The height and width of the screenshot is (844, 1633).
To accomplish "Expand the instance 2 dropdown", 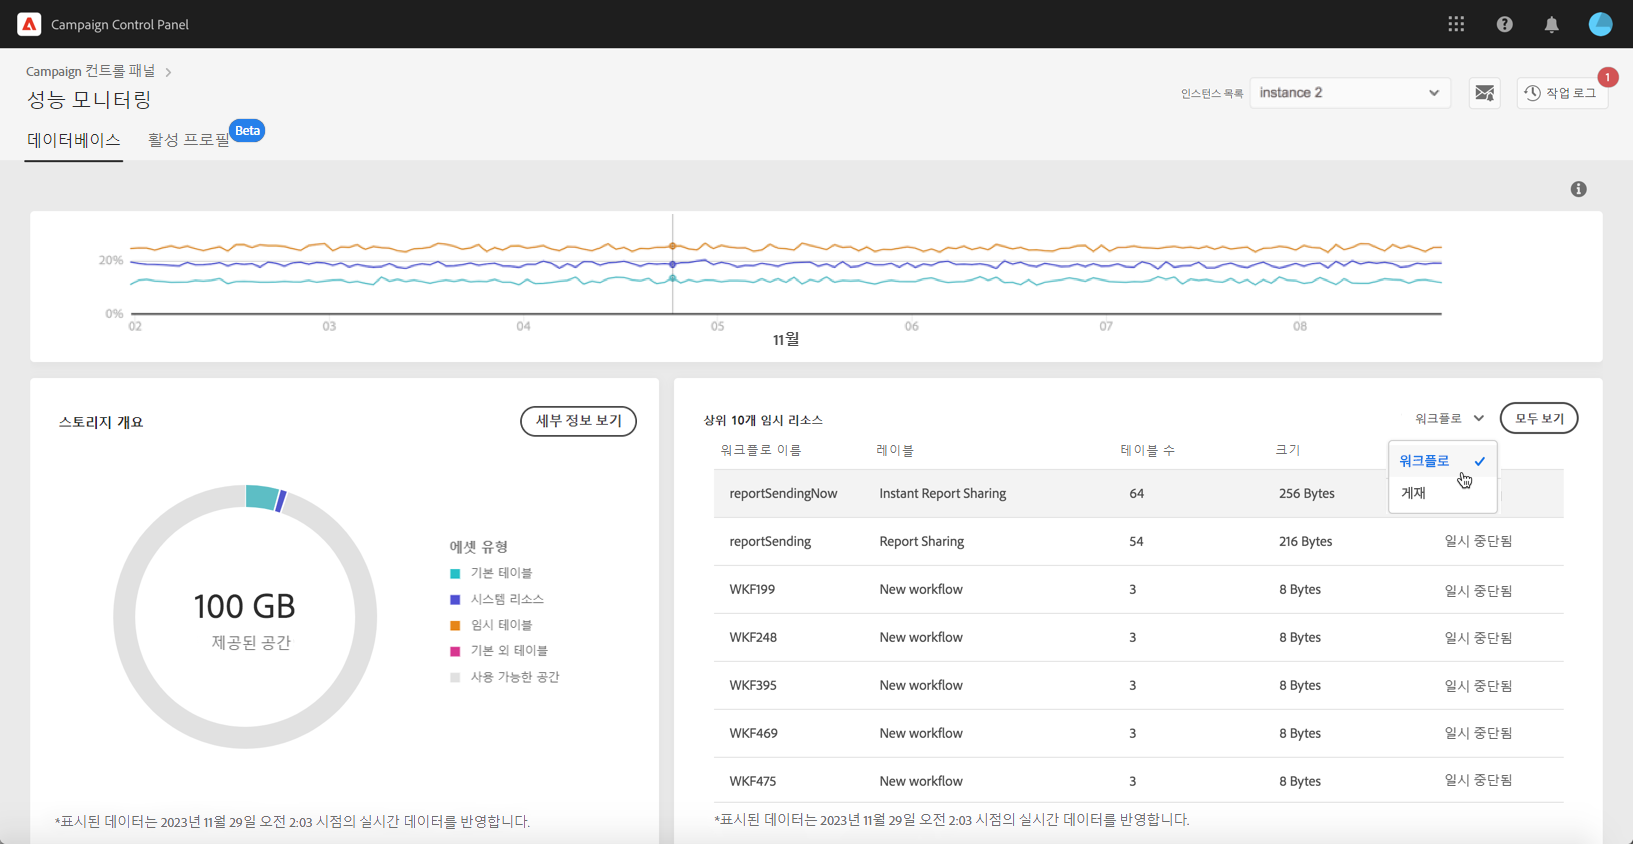I will [x=1350, y=93].
